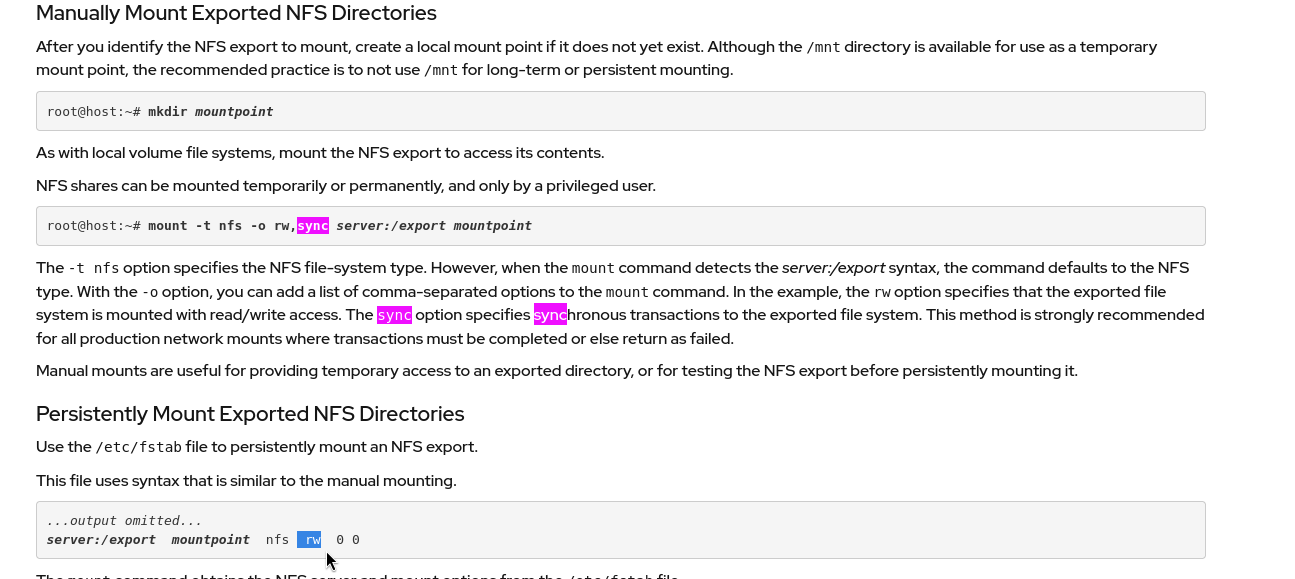This screenshot has width=1295, height=579.
Task: Click the word mountpoint in the fstab entry
Action: click(210, 540)
